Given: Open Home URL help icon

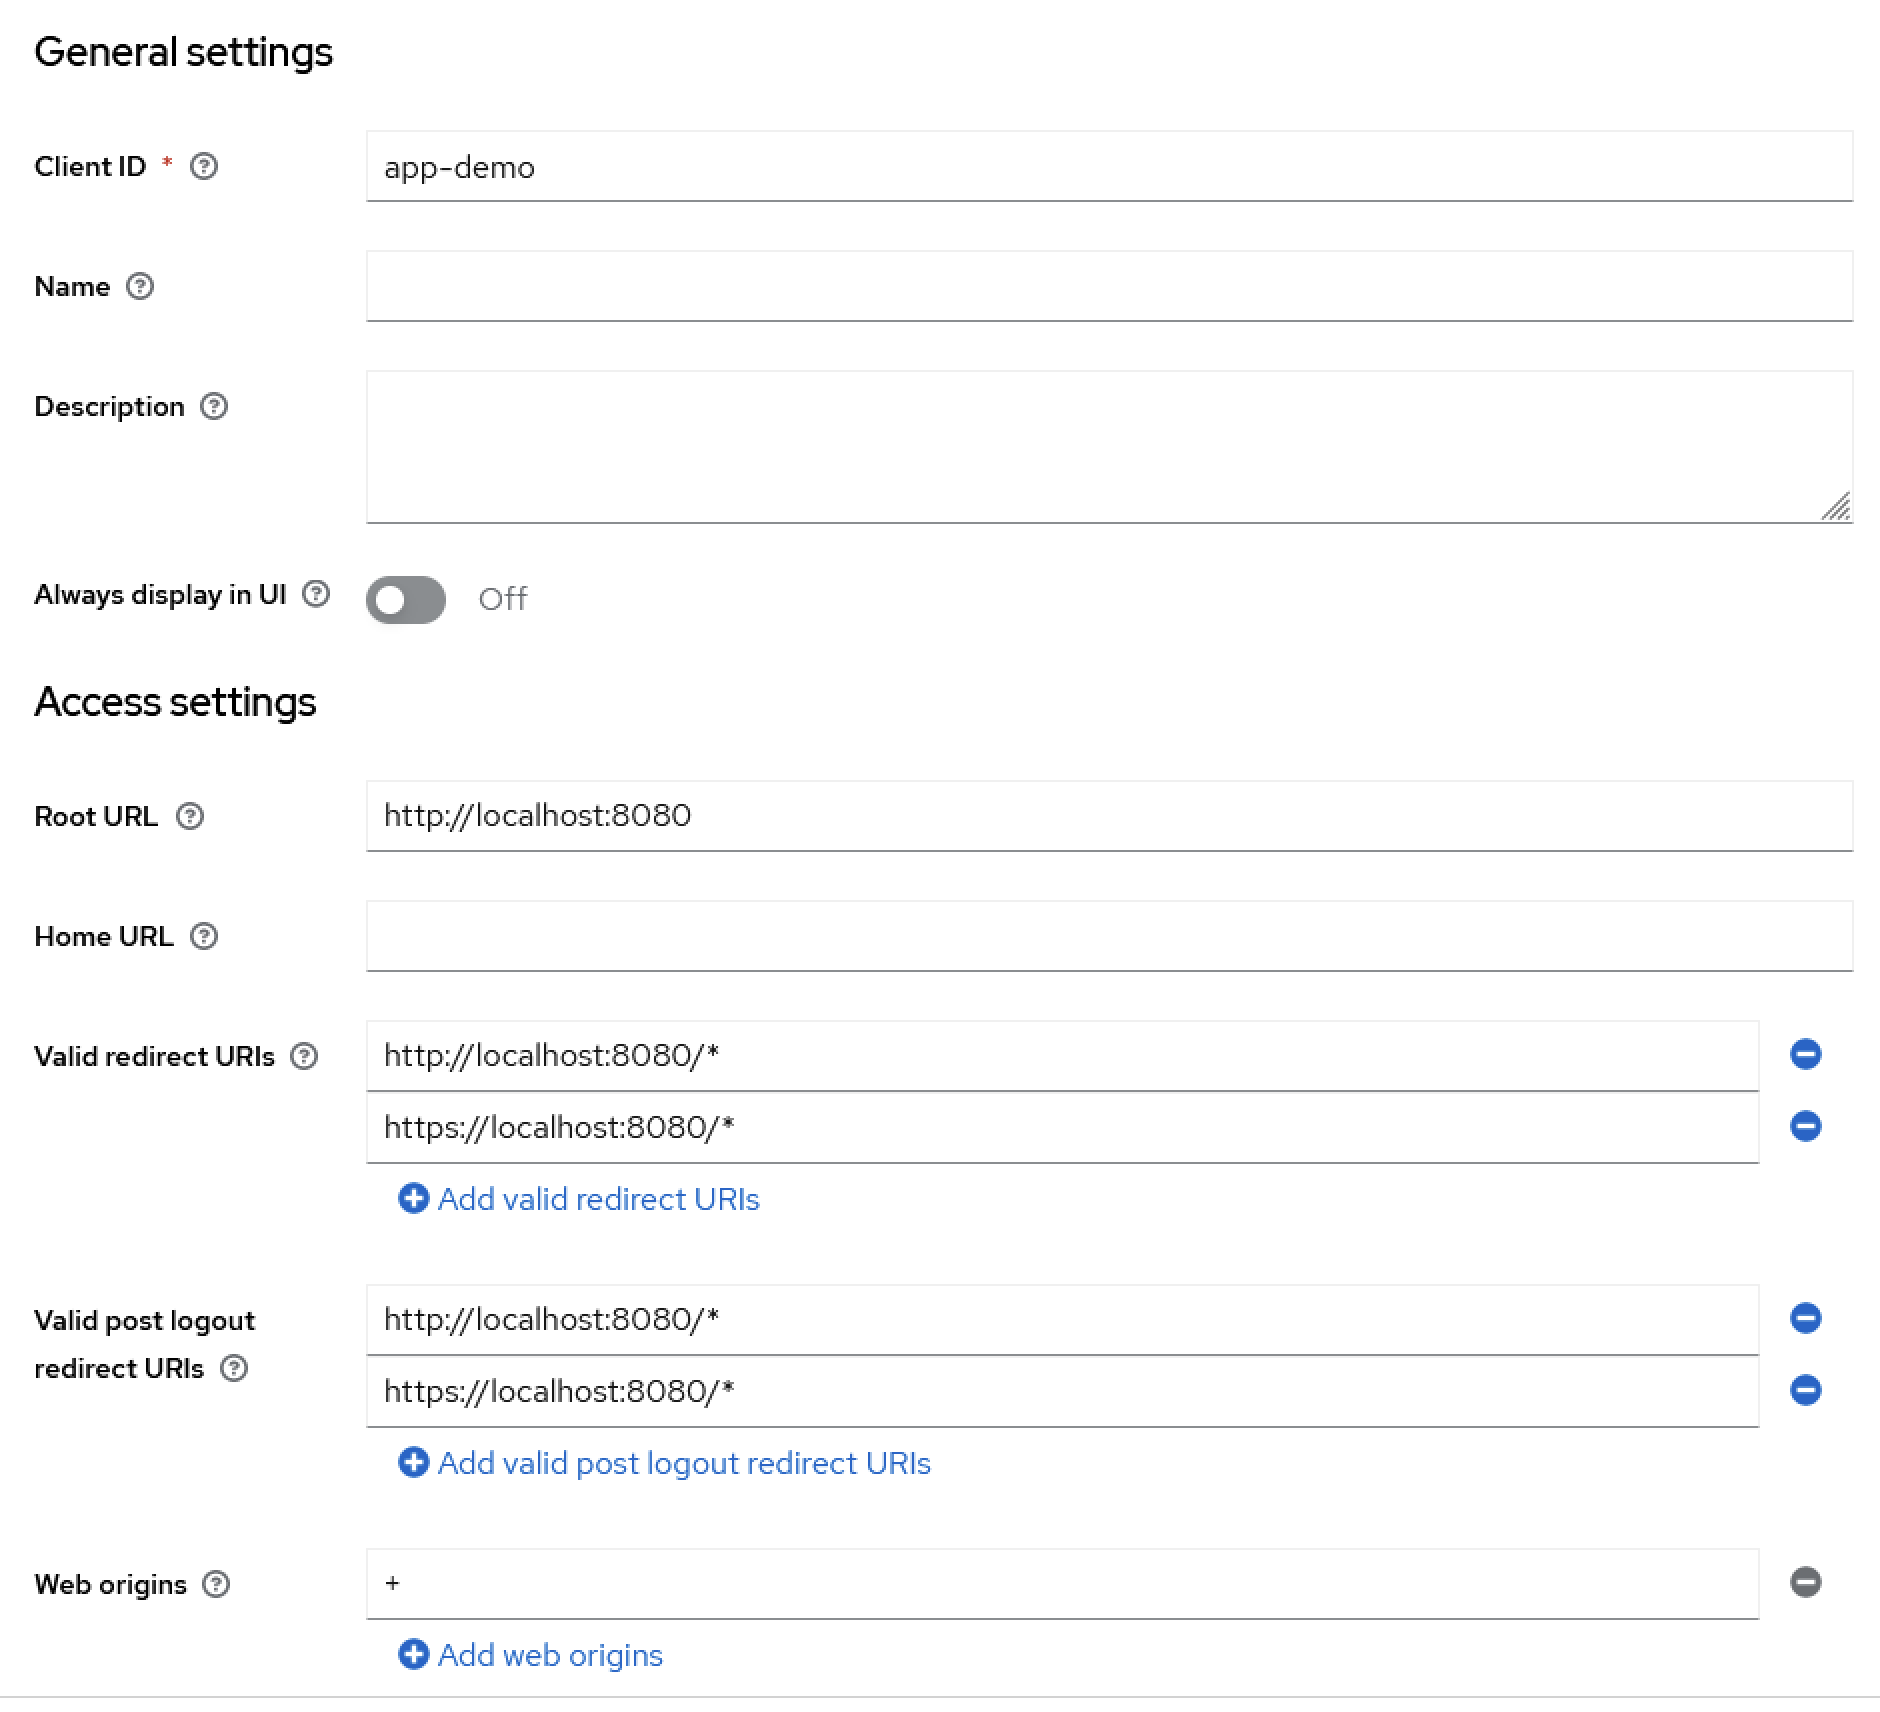Looking at the screenshot, I should pyautogui.click(x=204, y=936).
